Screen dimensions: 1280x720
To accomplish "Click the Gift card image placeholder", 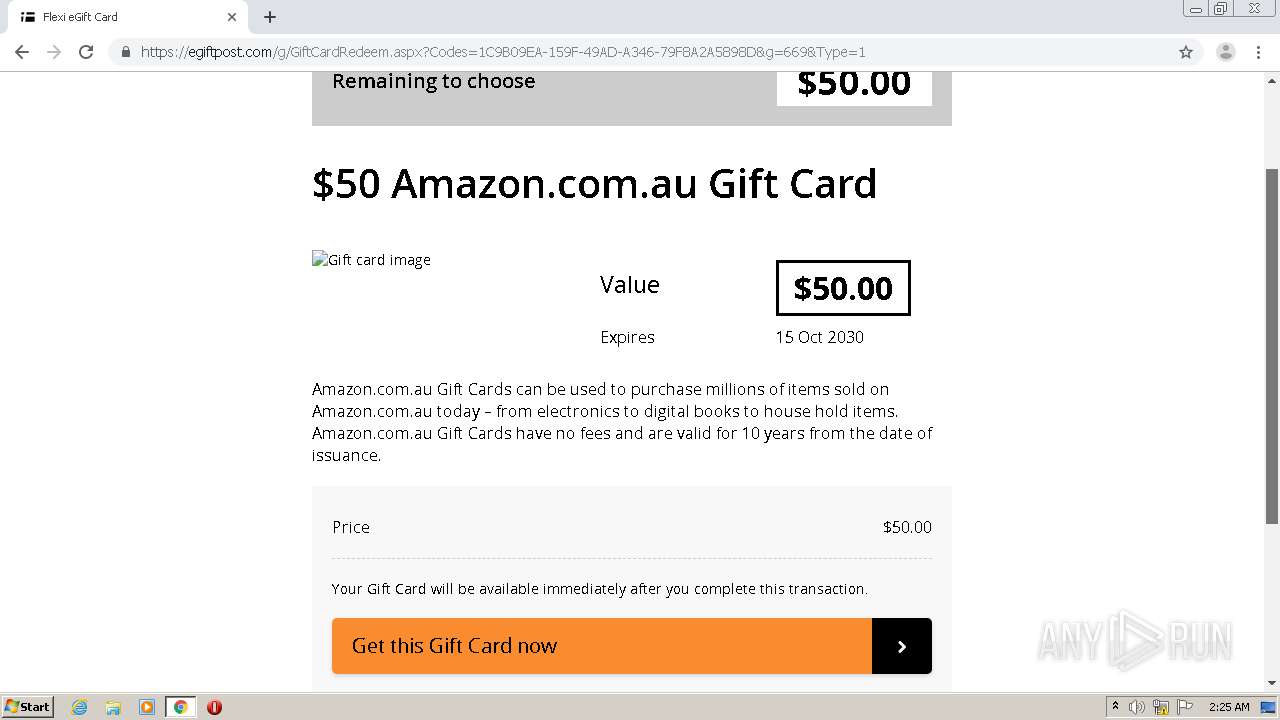I will point(372,260).
